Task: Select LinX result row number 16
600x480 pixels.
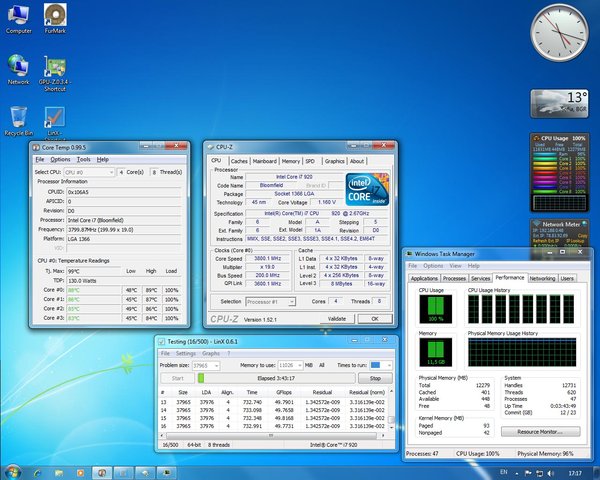Action: [x=272, y=426]
